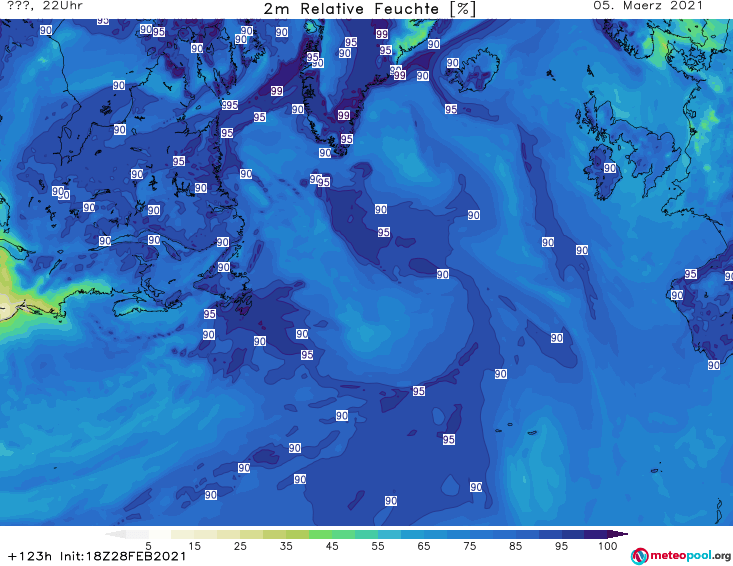Click the 90 contour label over Ireland
Image resolution: width=733 pixels, height=566 pixels.
[609, 168]
